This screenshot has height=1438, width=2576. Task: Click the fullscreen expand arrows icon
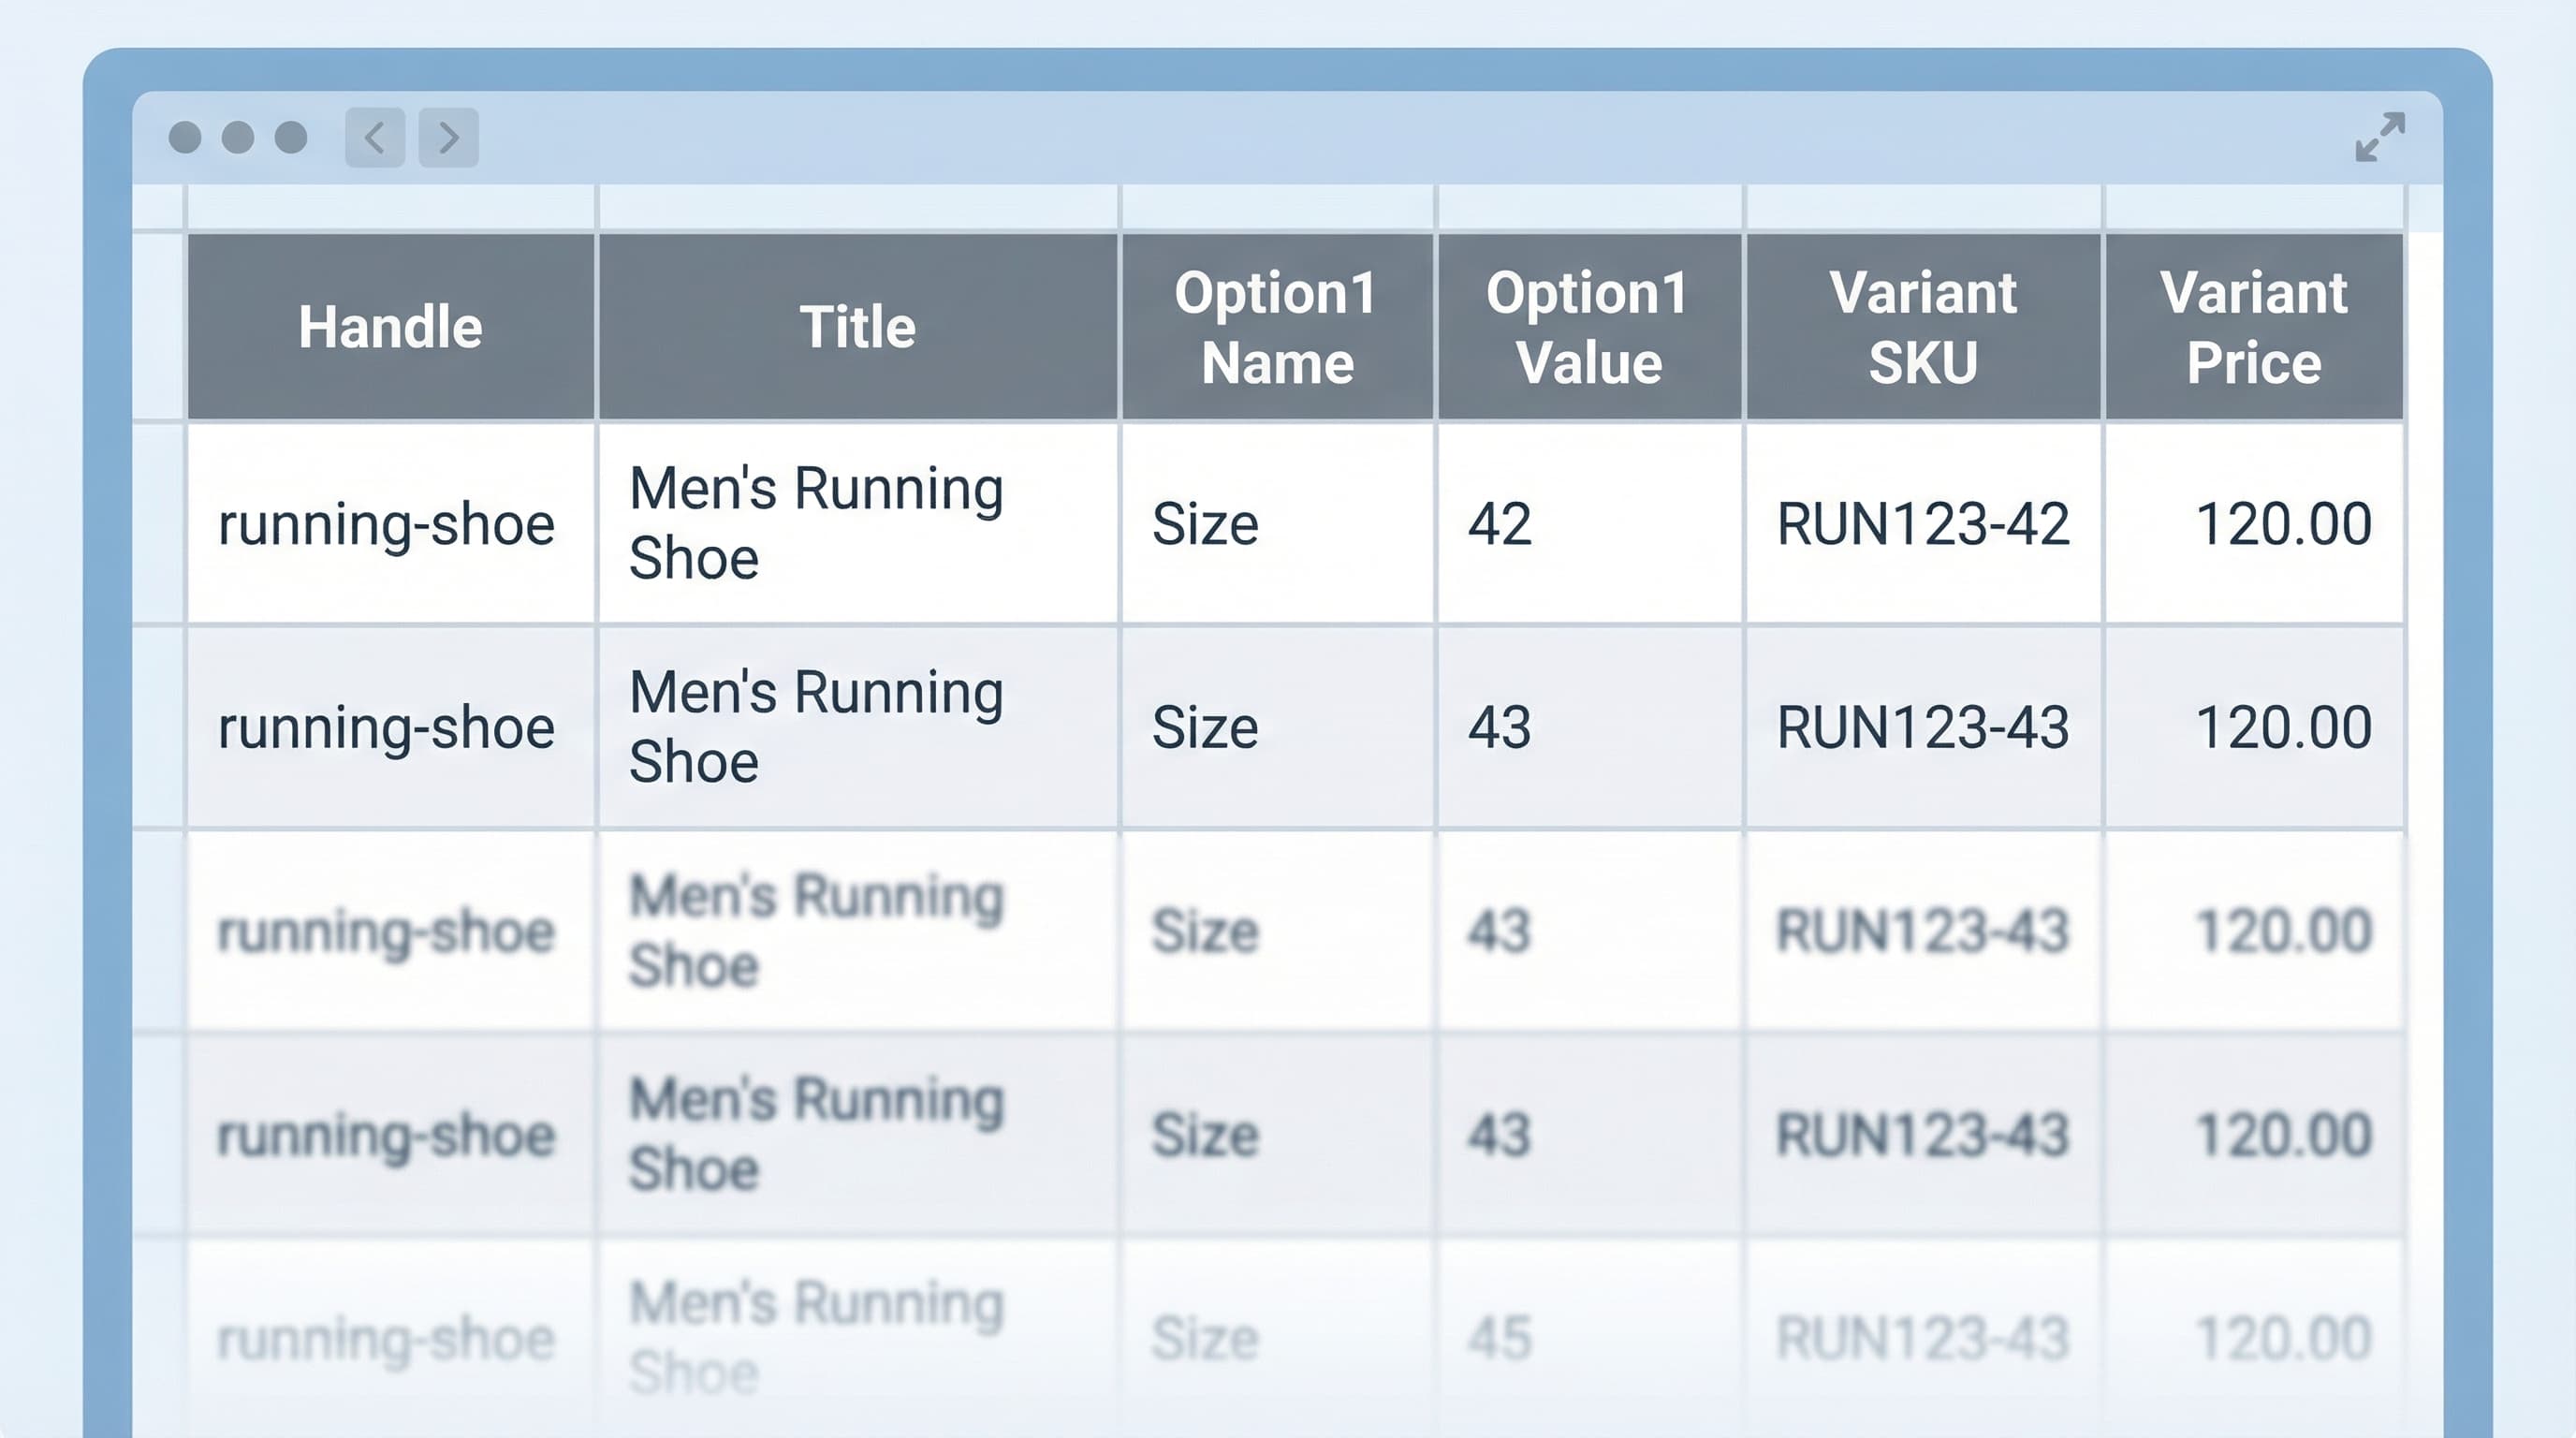(x=2379, y=137)
